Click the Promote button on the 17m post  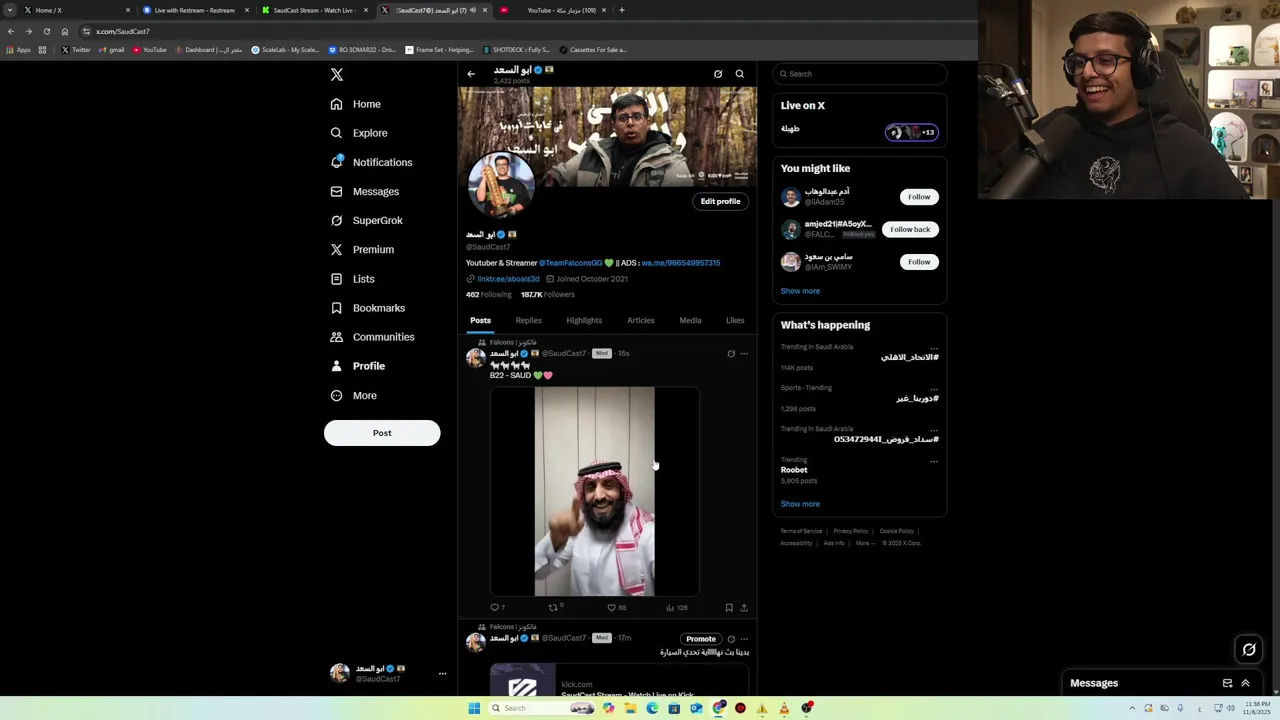(x=701, y=639)
